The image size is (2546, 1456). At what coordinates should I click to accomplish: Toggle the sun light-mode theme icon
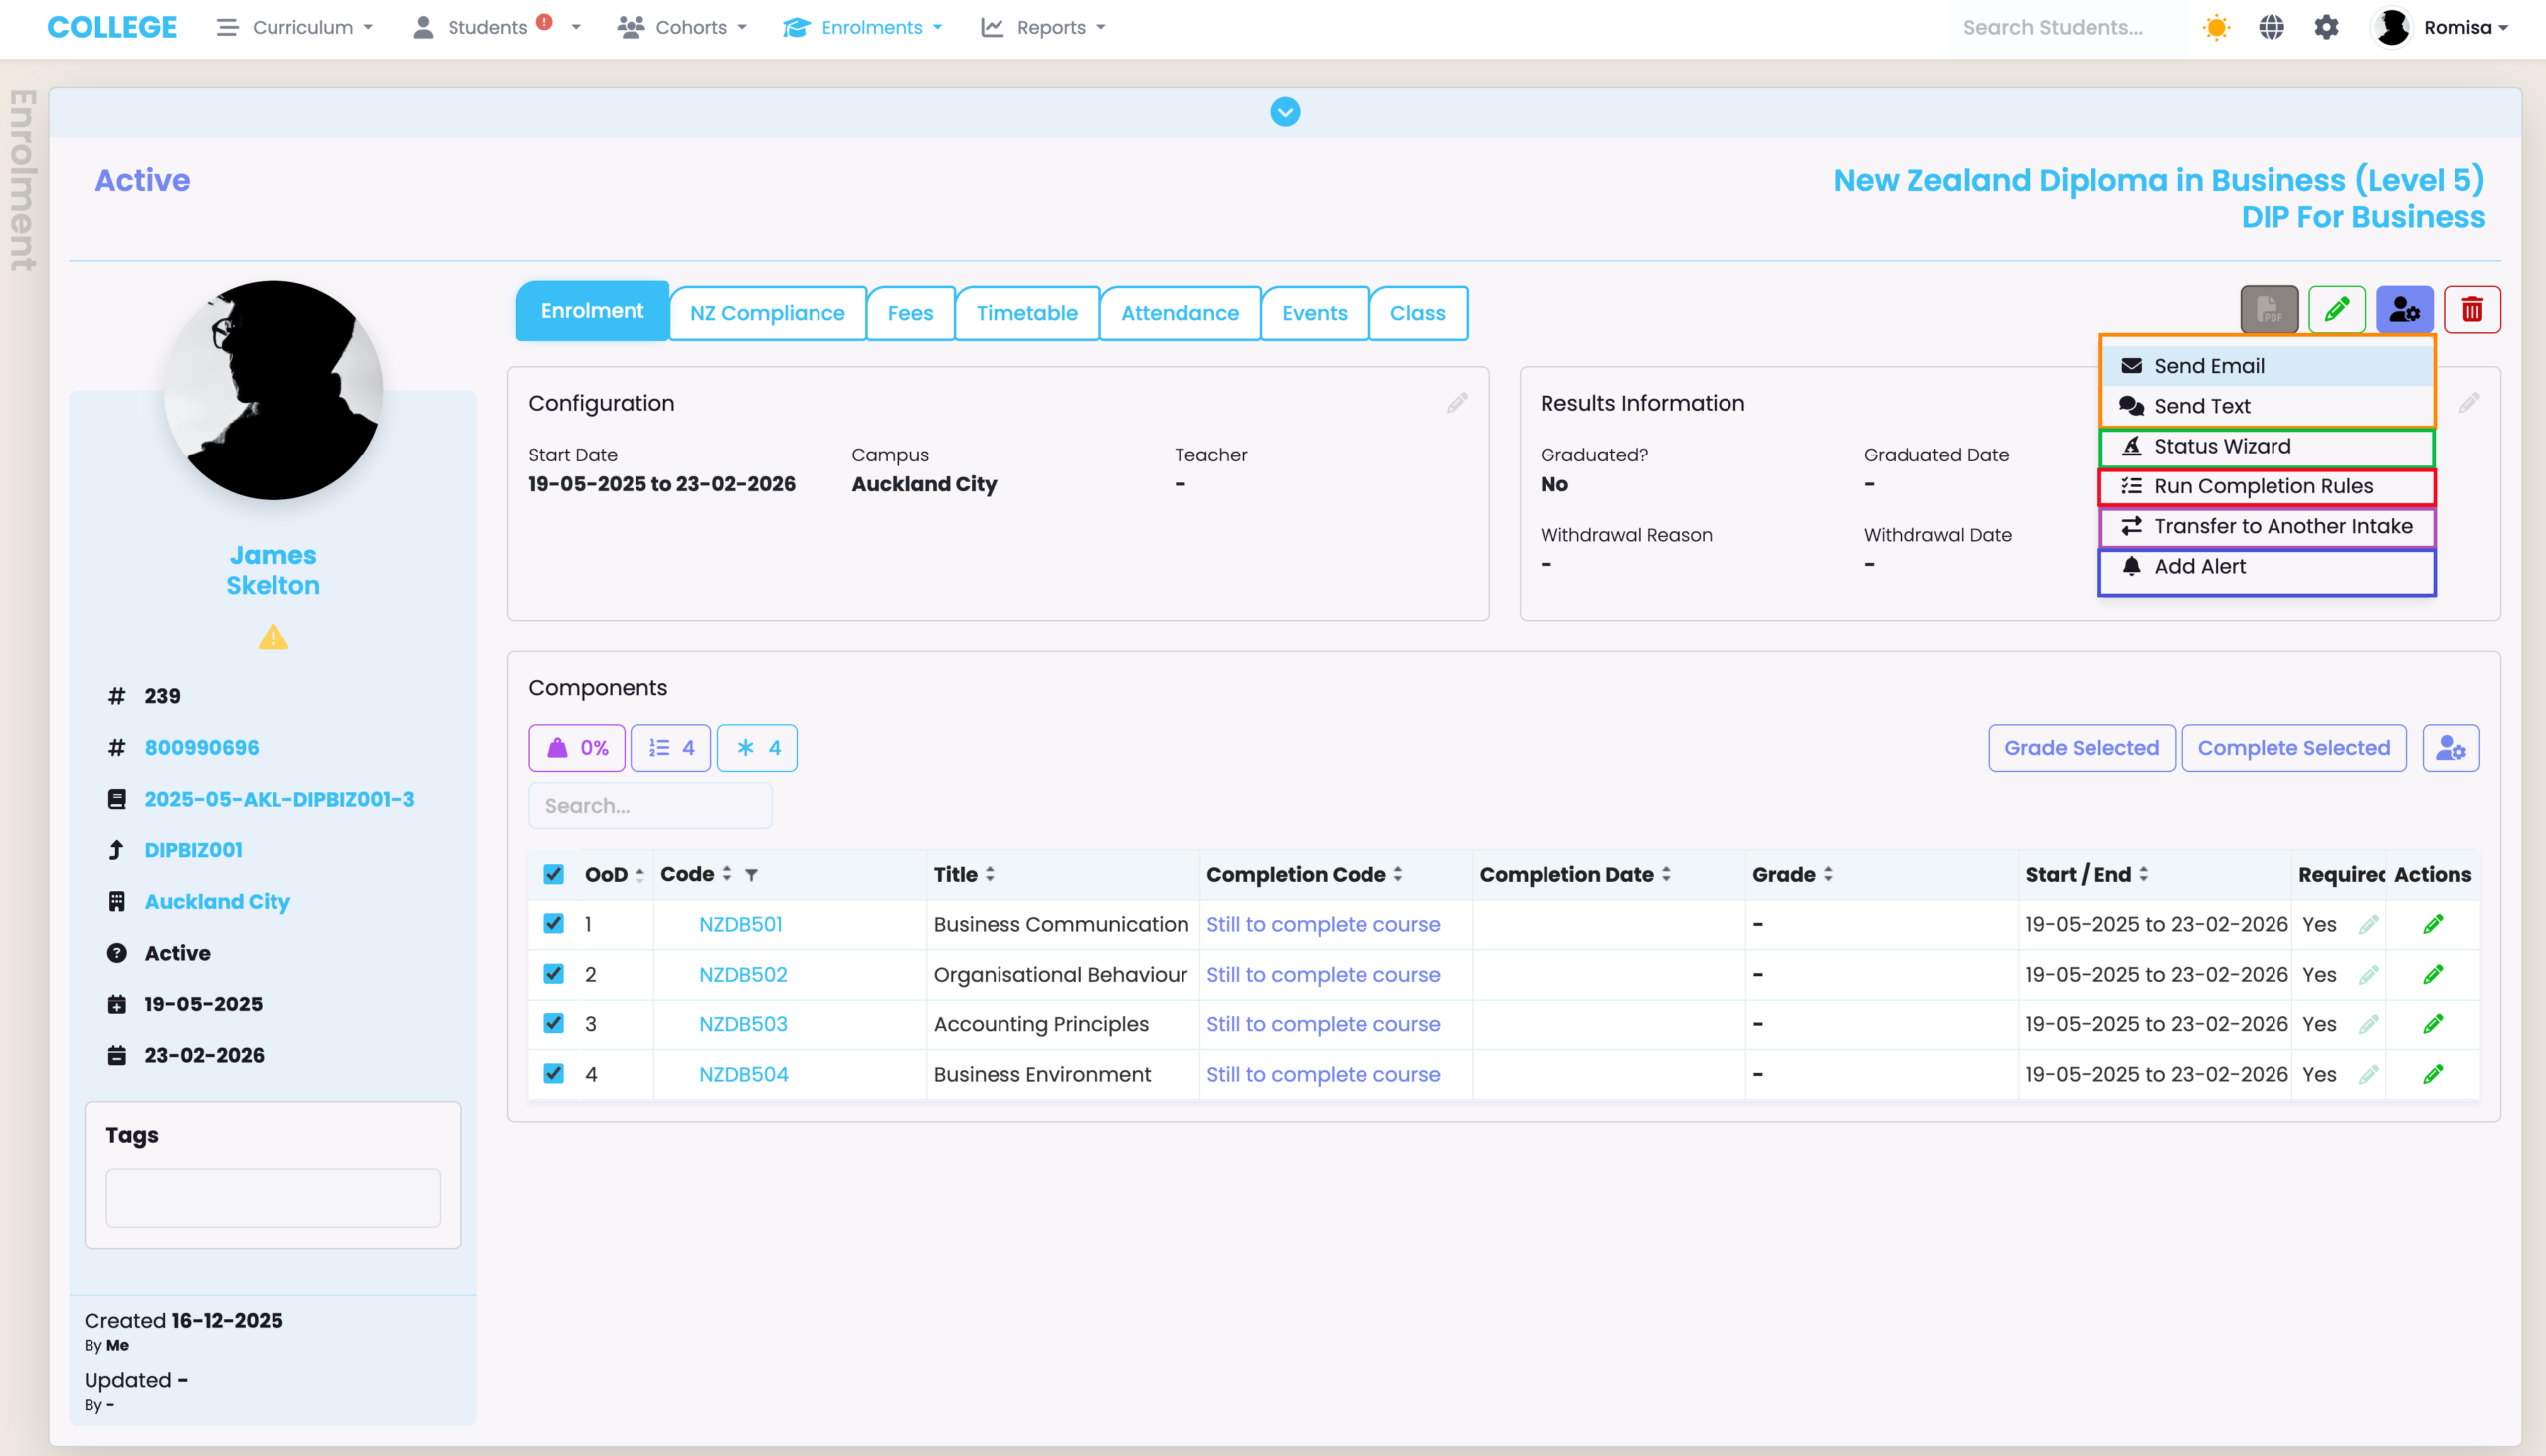coord(2216,27)
